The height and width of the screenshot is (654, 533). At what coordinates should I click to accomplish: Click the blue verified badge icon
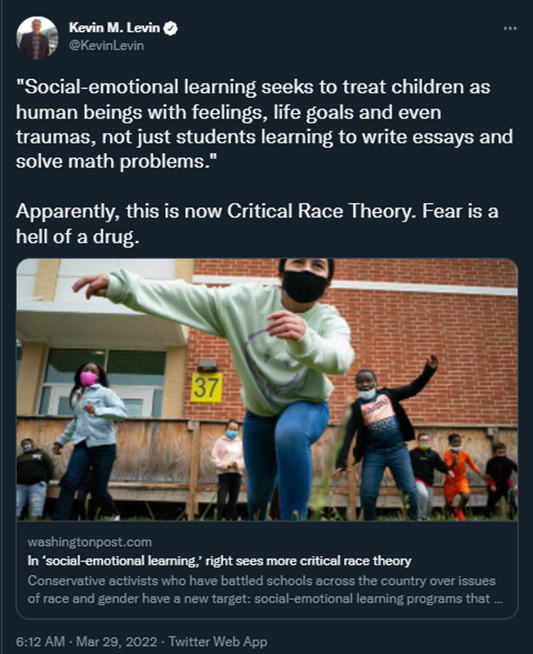[171, 28]
